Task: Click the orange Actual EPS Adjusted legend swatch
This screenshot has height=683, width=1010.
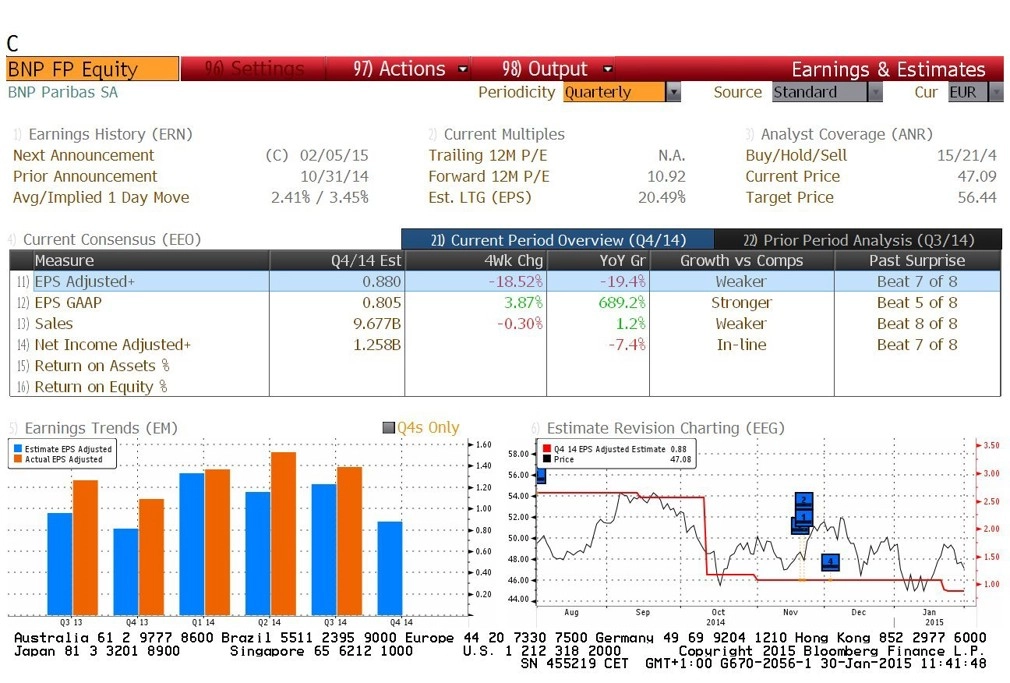Action: tap(18, 459)
